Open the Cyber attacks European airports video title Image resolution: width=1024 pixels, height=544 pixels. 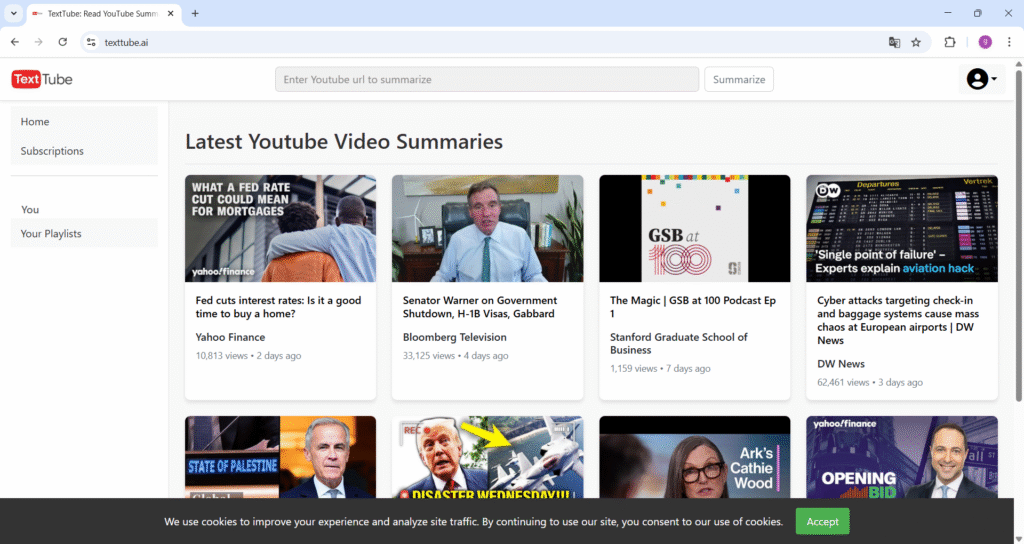click(x=895, y=320)
